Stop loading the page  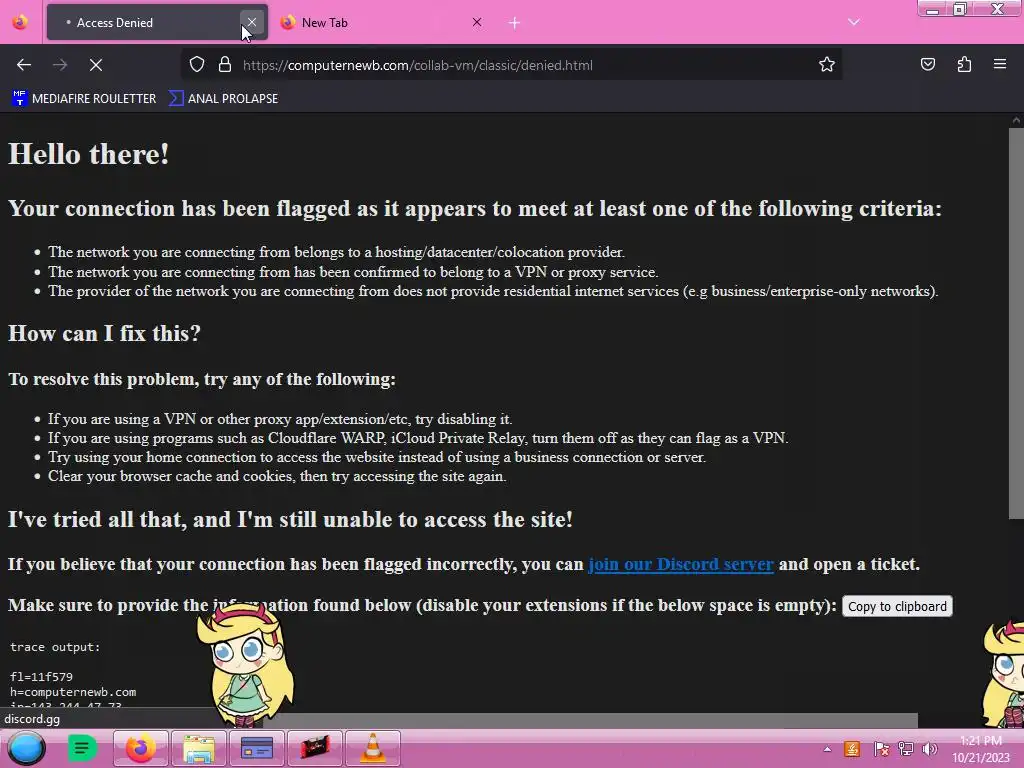(x=95, y=65)
